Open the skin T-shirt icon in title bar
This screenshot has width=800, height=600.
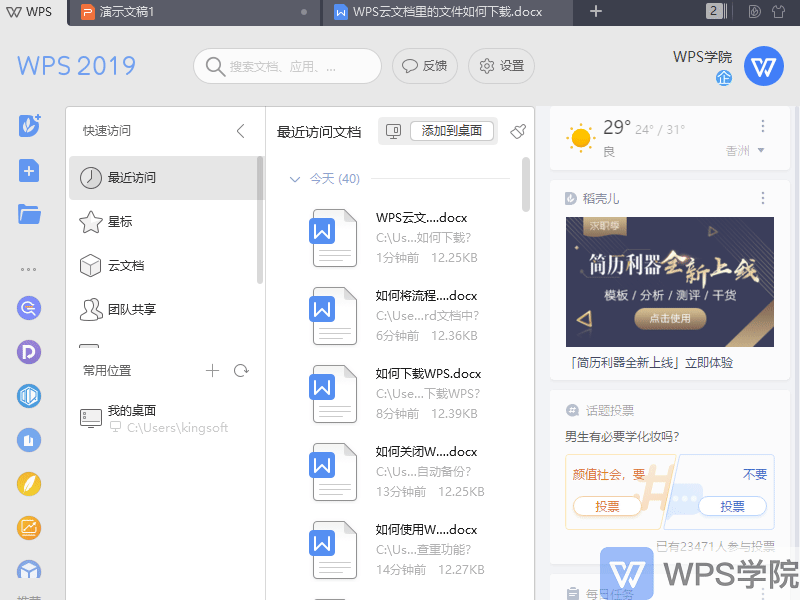(778, 11)
